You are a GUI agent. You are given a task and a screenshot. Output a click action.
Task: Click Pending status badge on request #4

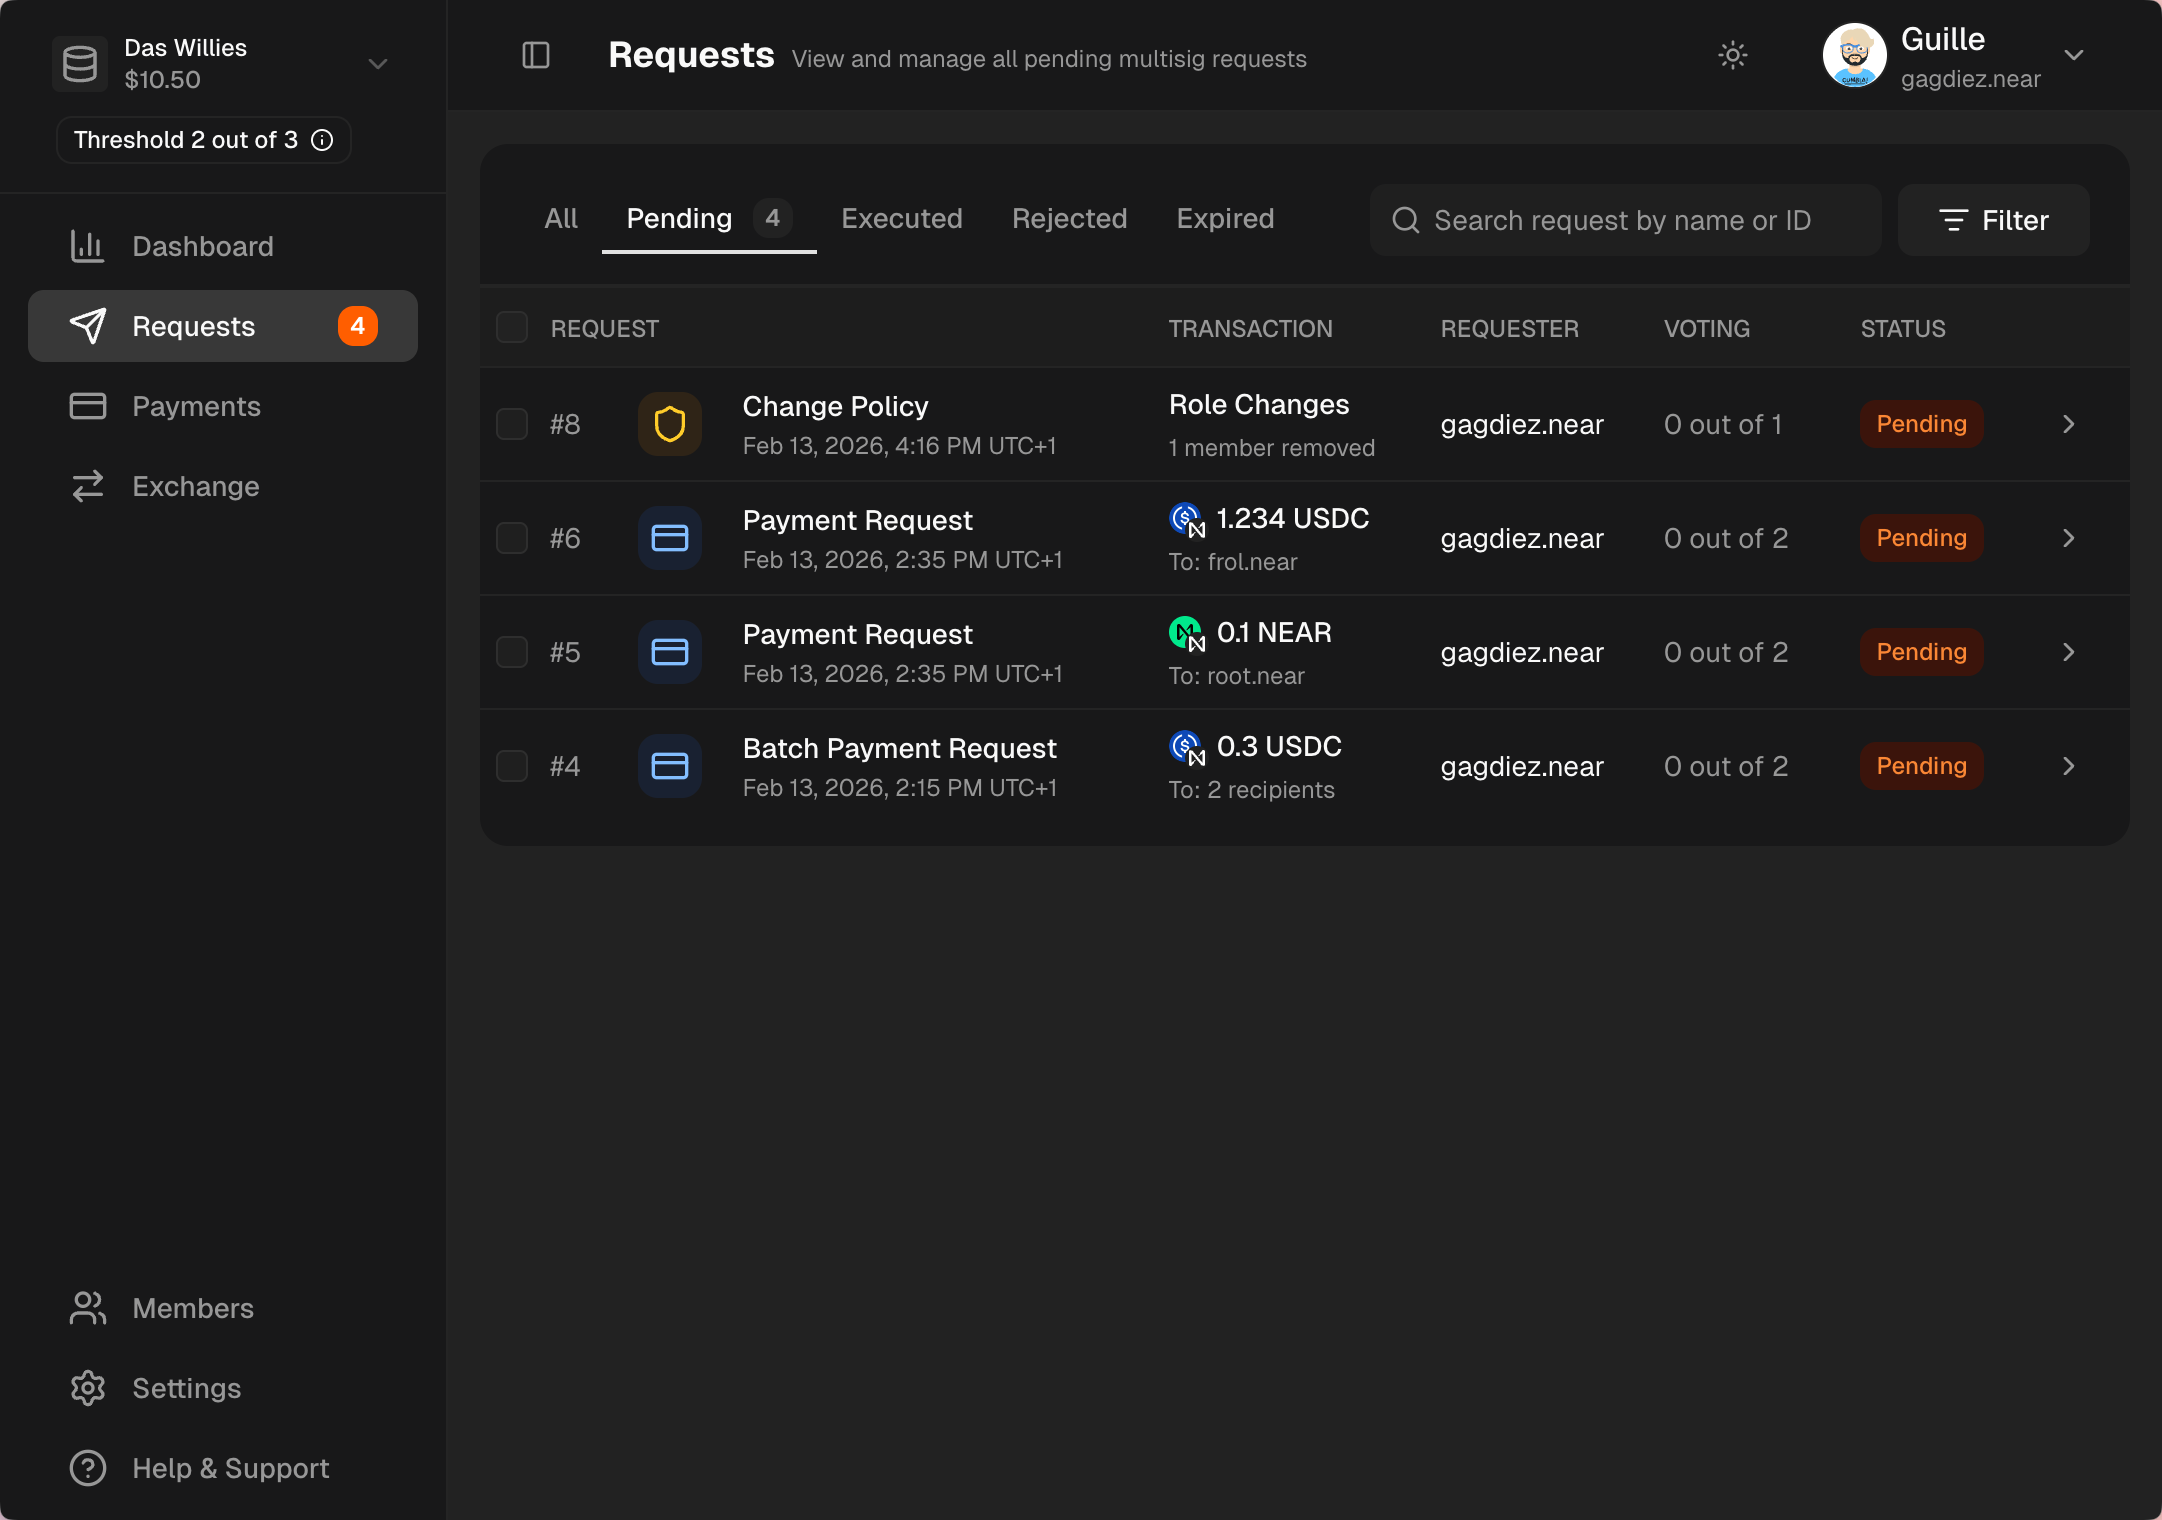point(1921,766)
